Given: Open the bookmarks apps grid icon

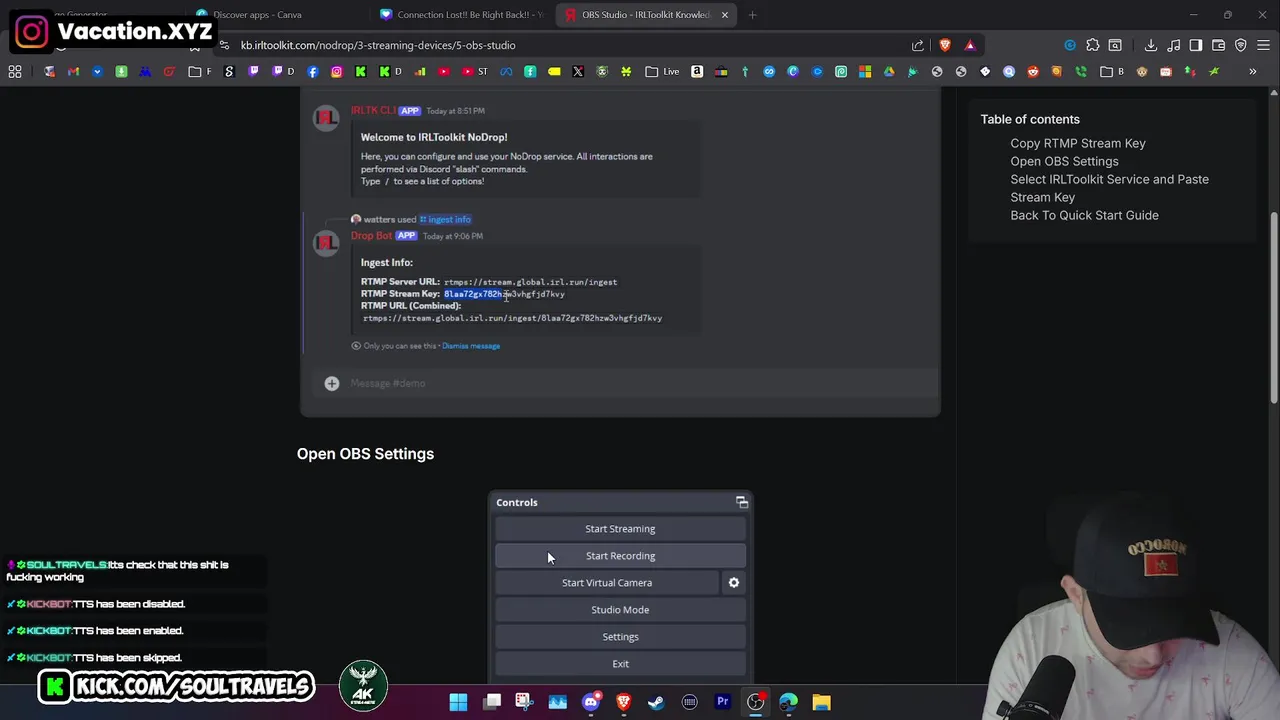Looking at the screenshot, I should click(x=15, y=72).
